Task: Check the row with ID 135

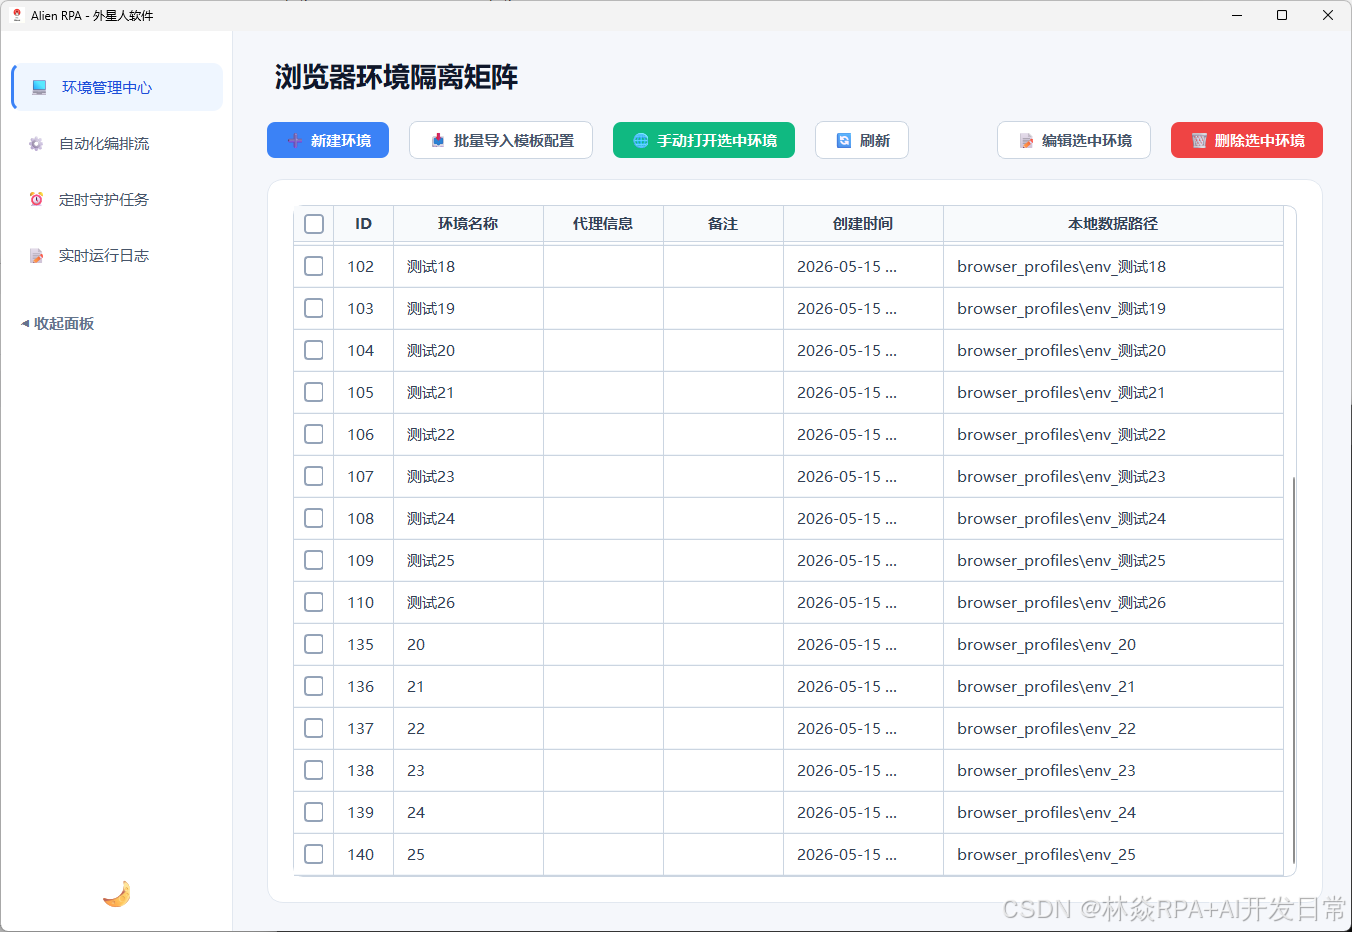Action: (x=314, y=644)
